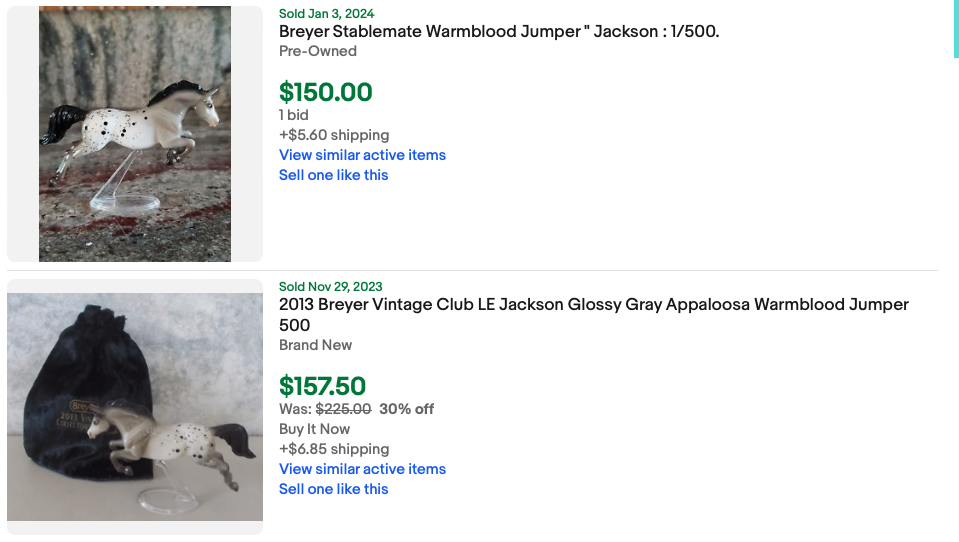The image size is (959, 542).
Task: View similar active items for the $150.00 listing
Action: coord(362,155)
